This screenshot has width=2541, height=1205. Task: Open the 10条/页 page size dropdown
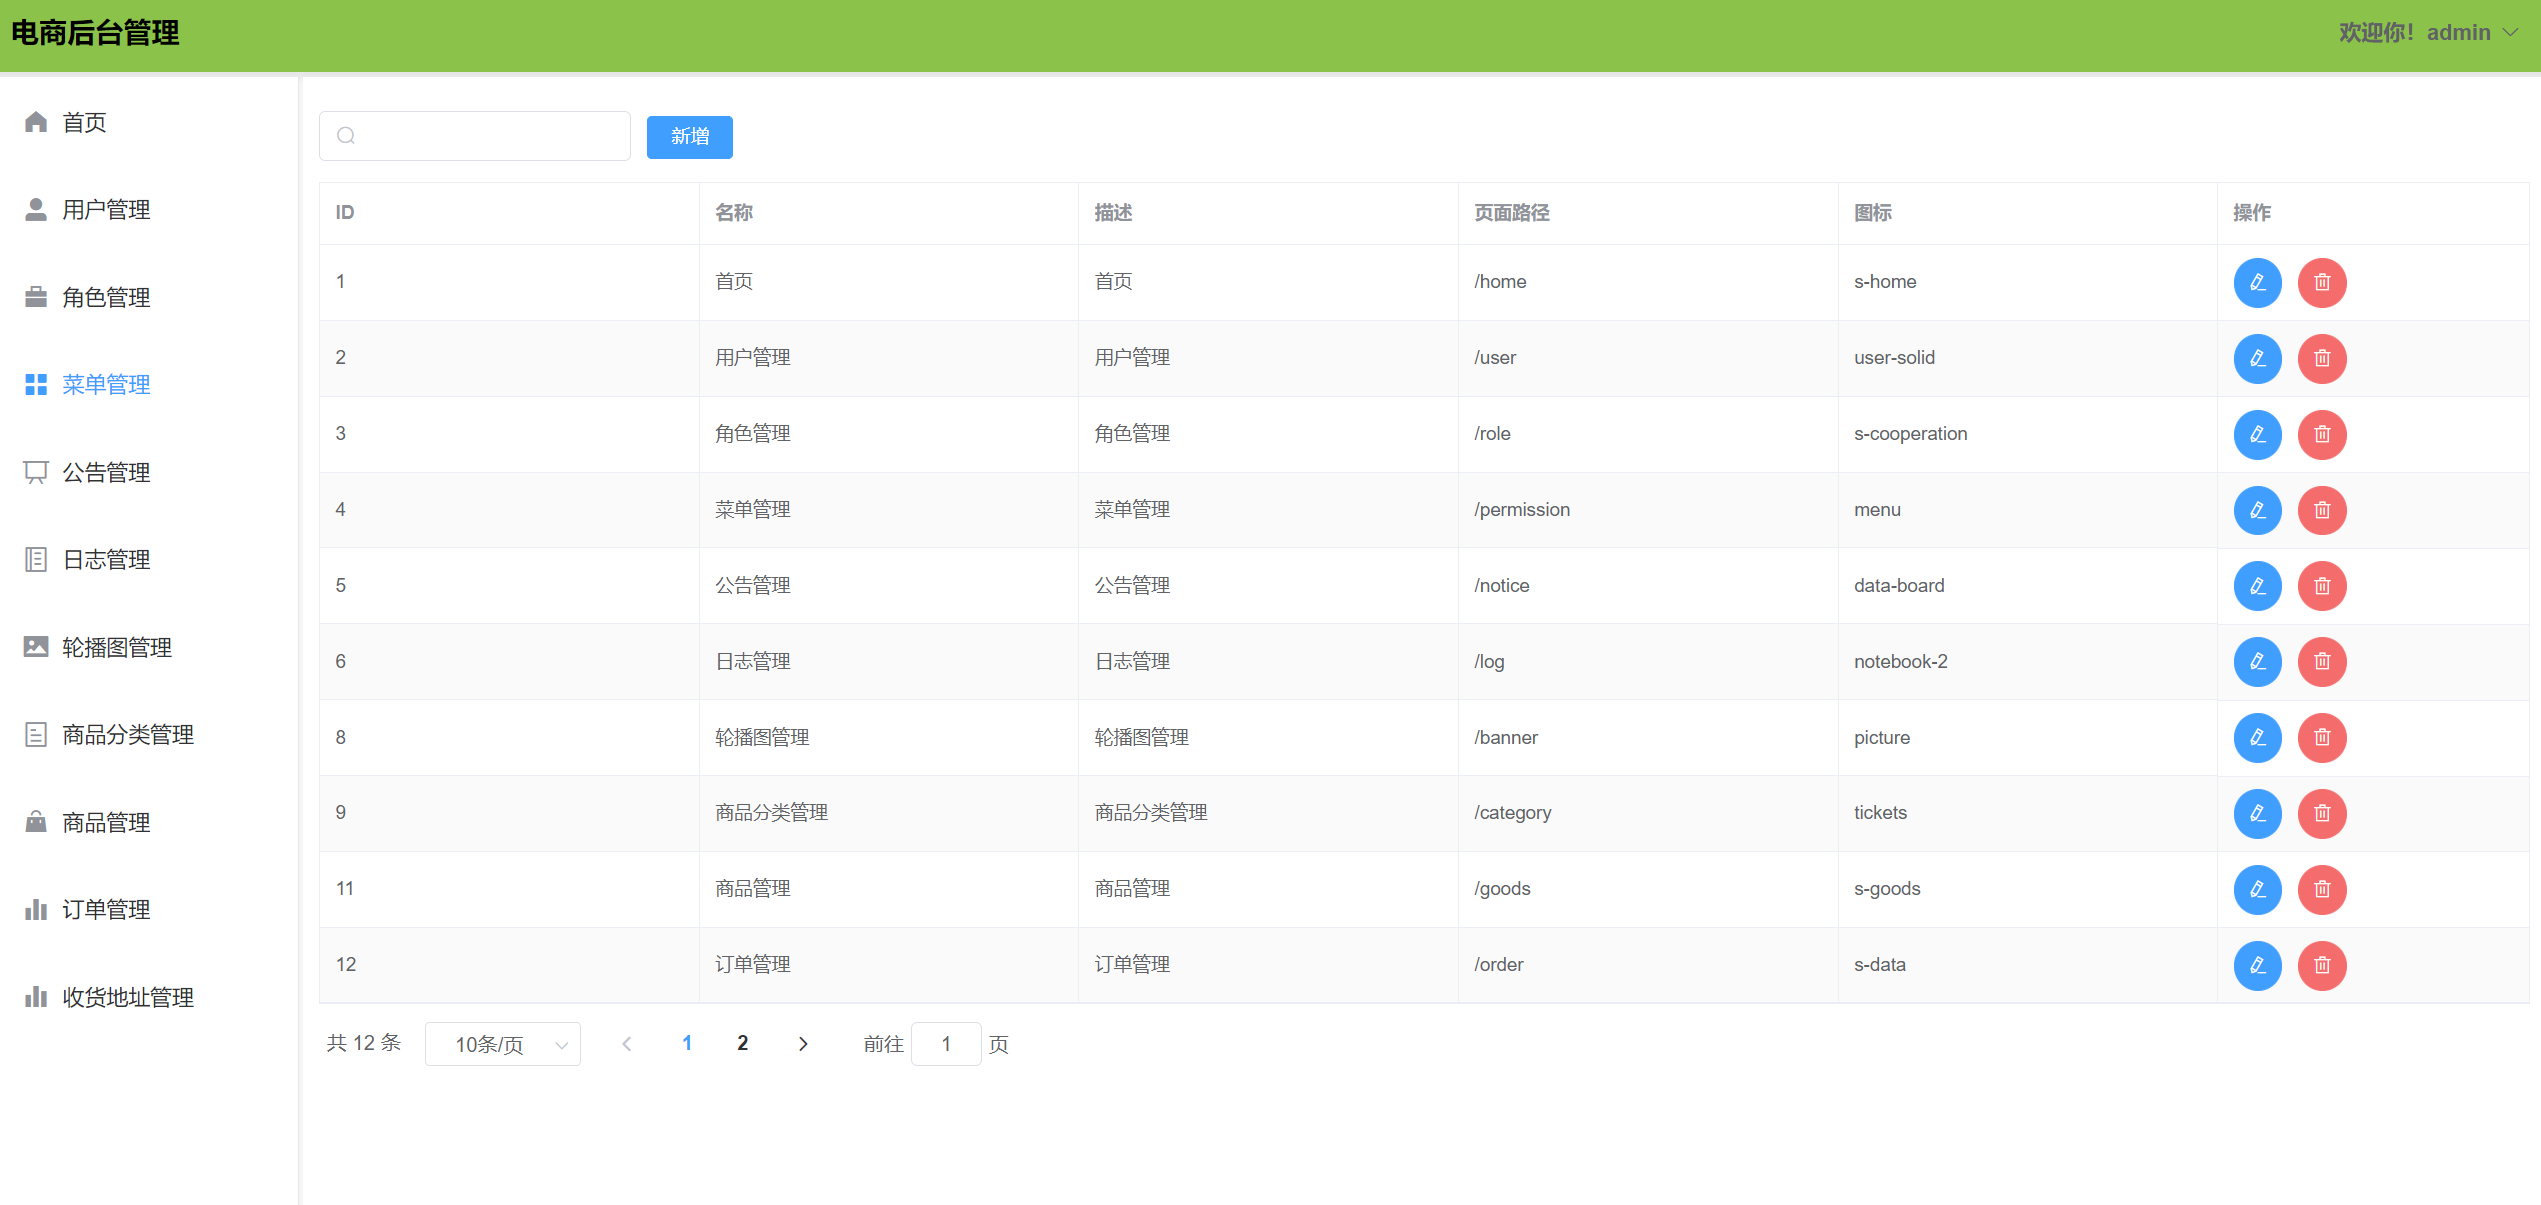(x=502, y=1044)
